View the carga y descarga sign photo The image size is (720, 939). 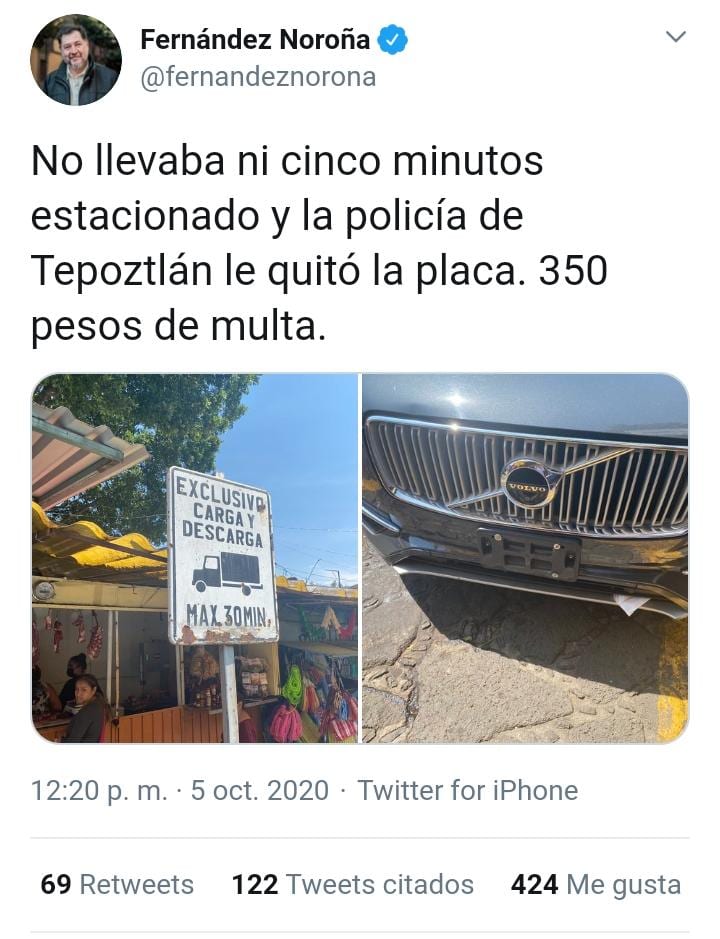coord(195,558)
